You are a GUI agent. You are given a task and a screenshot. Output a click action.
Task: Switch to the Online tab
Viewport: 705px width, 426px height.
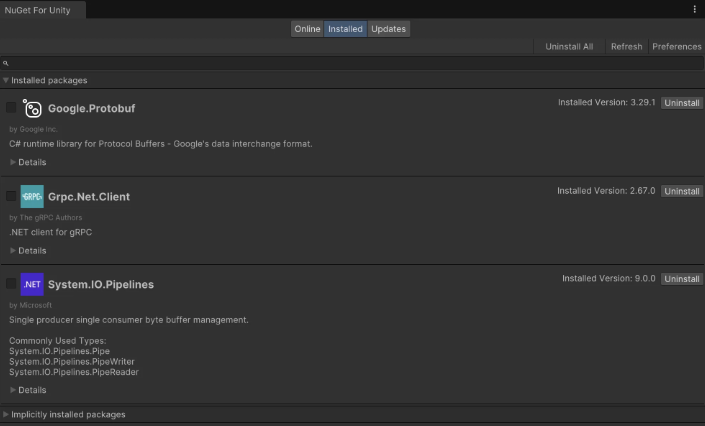[x=307, y=29]
